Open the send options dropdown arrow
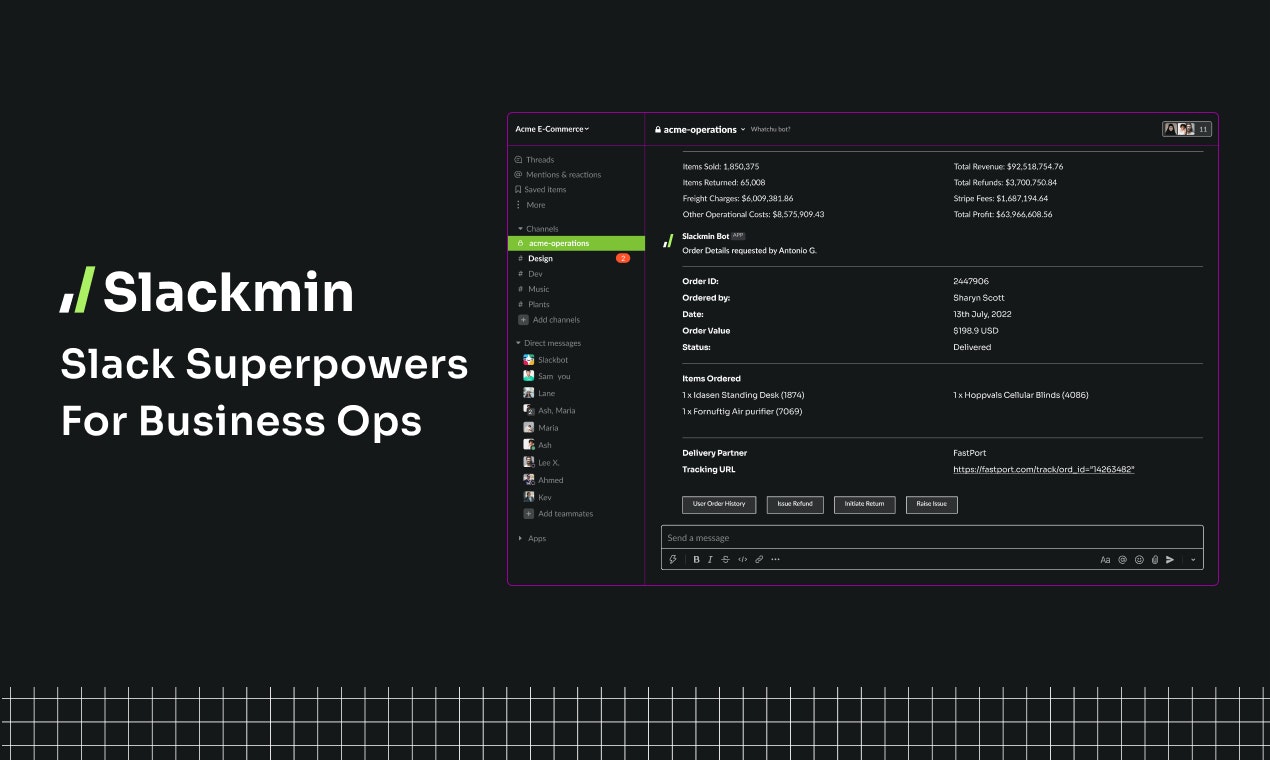The width and height of the screenshot is (1270, 760). [x=1193, y=560]
